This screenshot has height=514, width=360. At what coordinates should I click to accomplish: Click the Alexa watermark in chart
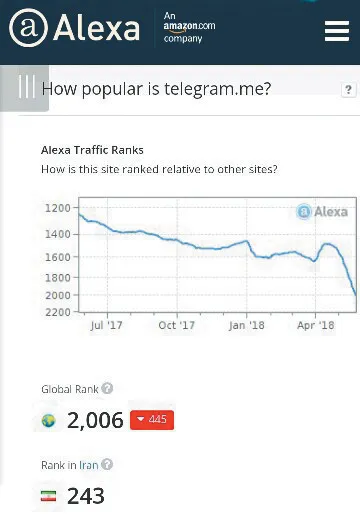[322, 211]
